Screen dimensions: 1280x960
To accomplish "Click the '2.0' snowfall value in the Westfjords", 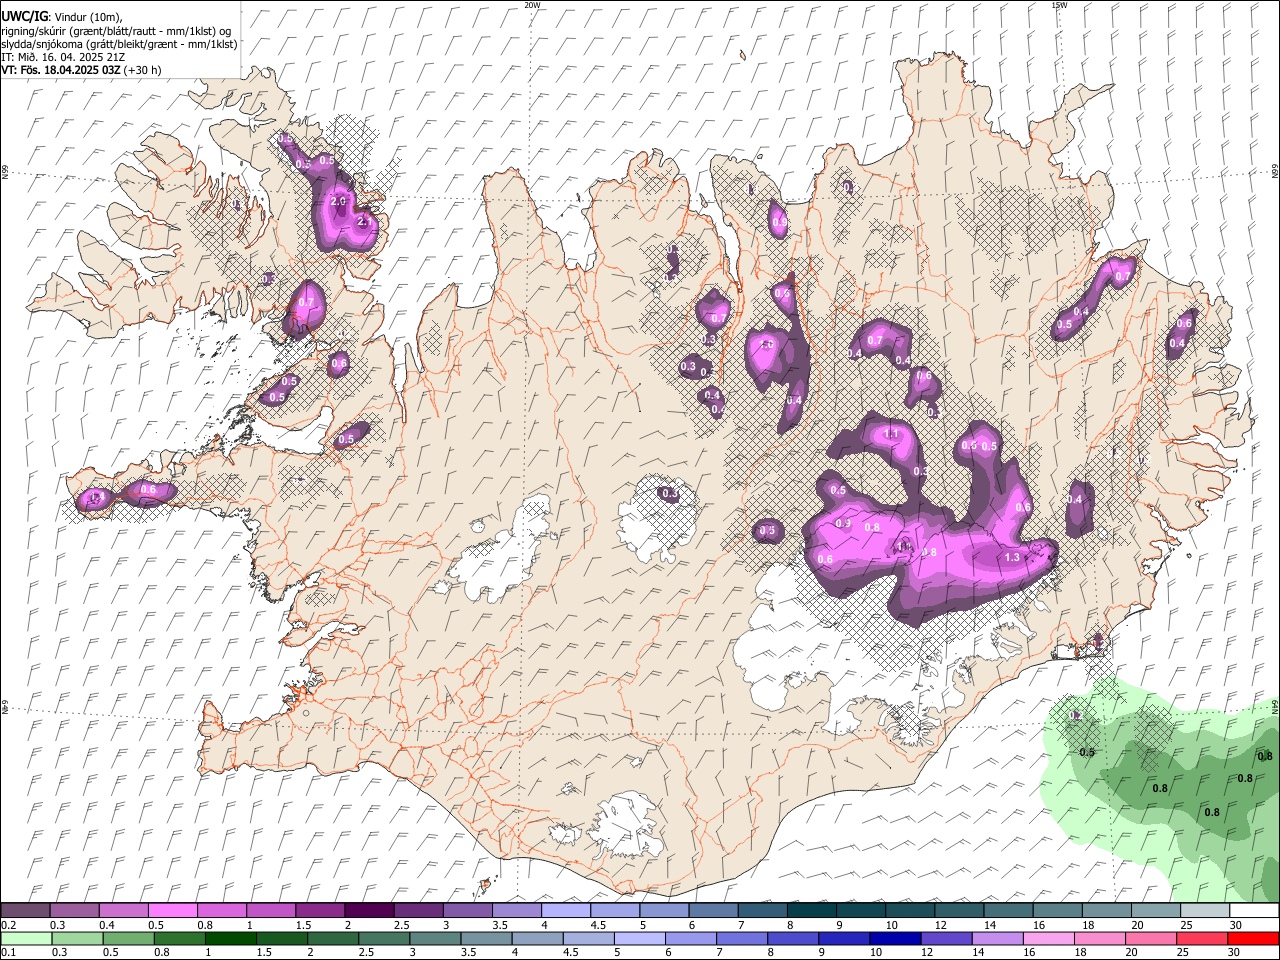I will pos(337,201).
